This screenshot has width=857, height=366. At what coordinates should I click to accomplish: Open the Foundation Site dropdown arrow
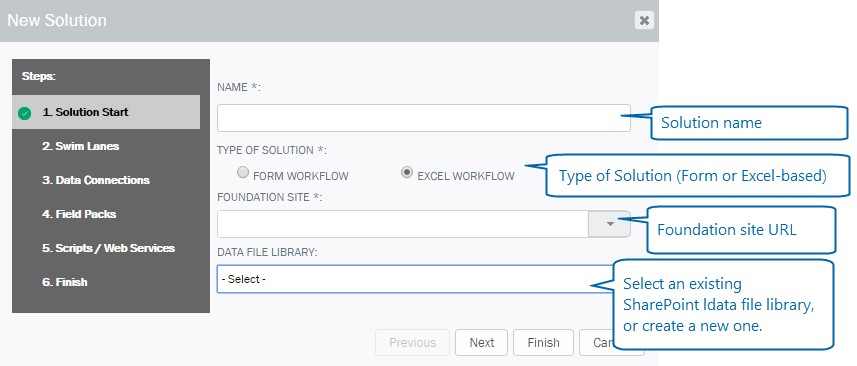tap(609, 224)
